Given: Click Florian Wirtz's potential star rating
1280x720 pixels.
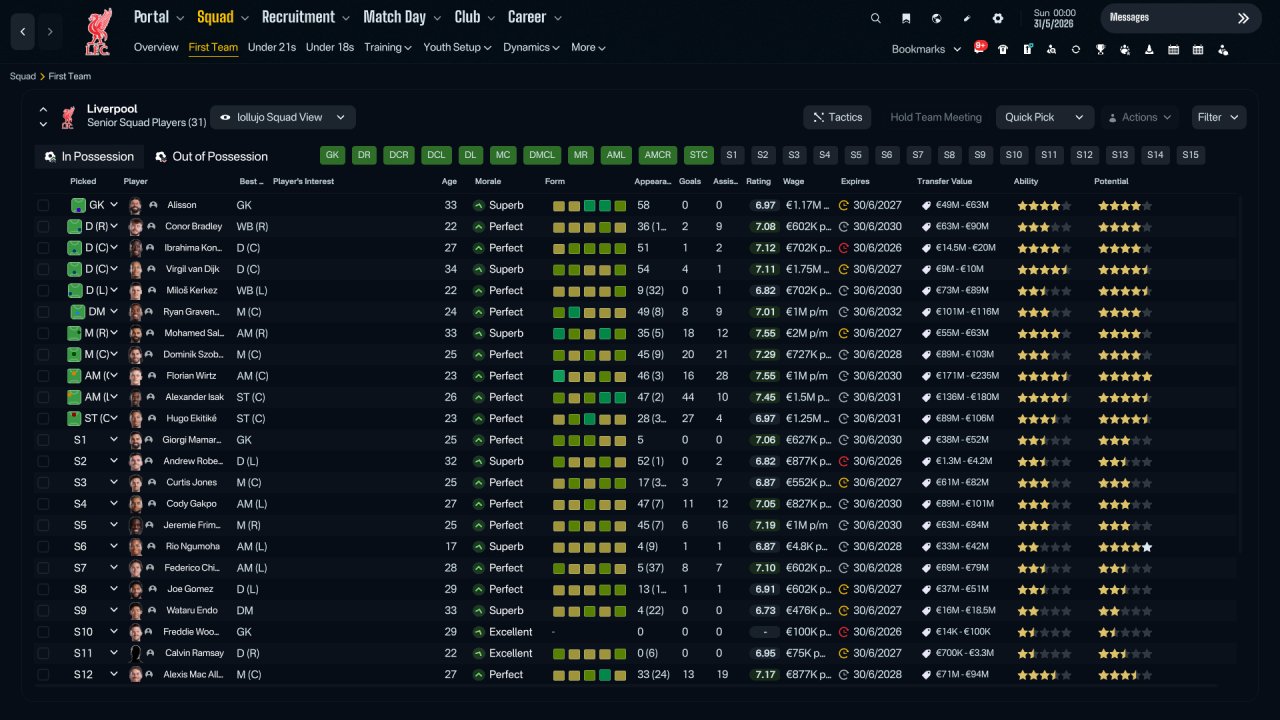Looking at the screenshot, I should point(1125,376).
